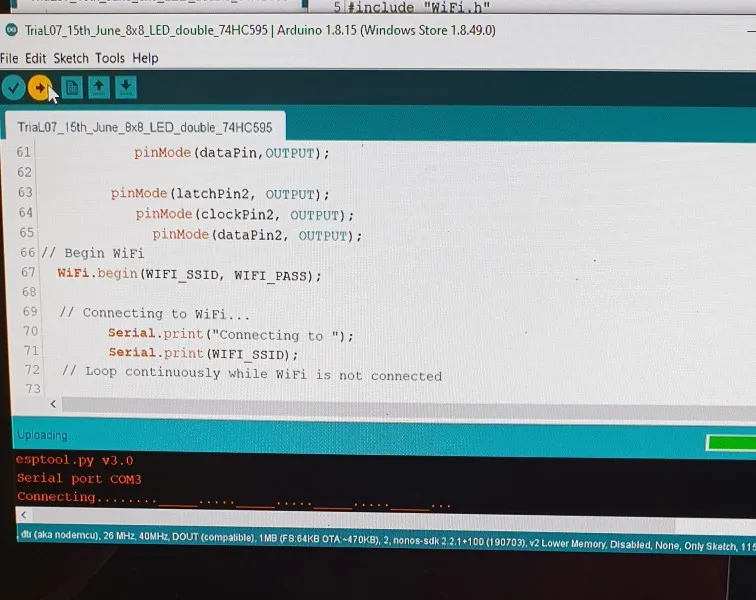The height and width of the screenshot is (600, 756).
Task: Click line number 73 in the gutter
Action: click(x=33, y=388)
